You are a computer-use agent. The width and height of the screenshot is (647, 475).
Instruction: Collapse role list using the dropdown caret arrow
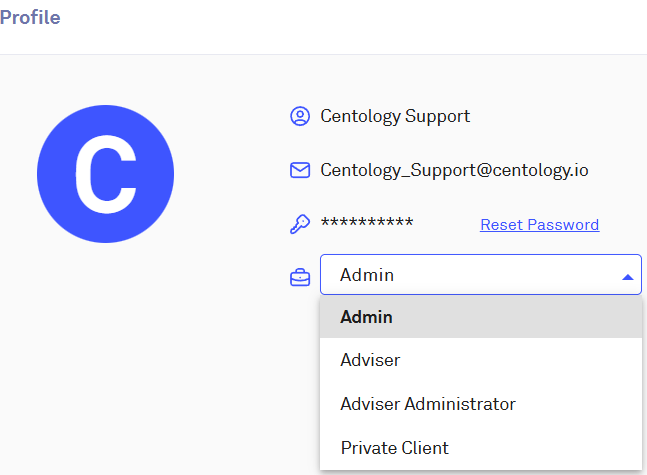tap(627, 277)
